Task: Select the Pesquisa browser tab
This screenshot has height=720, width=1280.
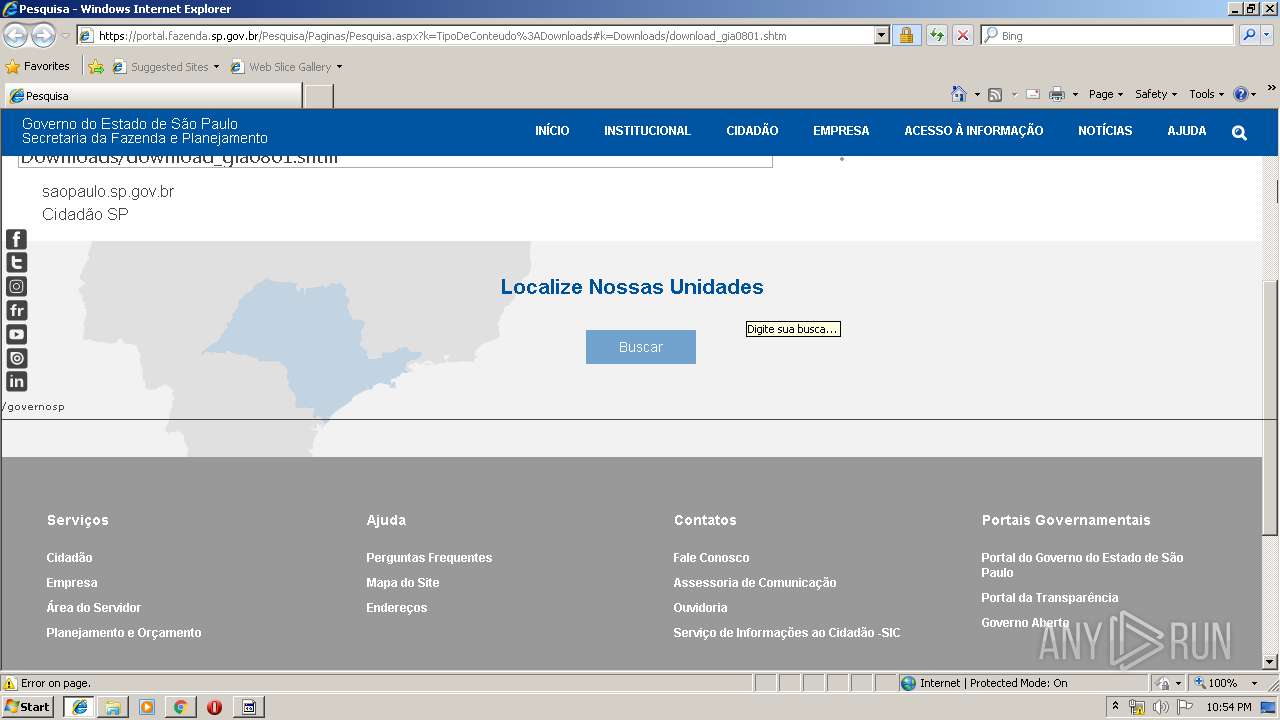Action: click(152, 96)
